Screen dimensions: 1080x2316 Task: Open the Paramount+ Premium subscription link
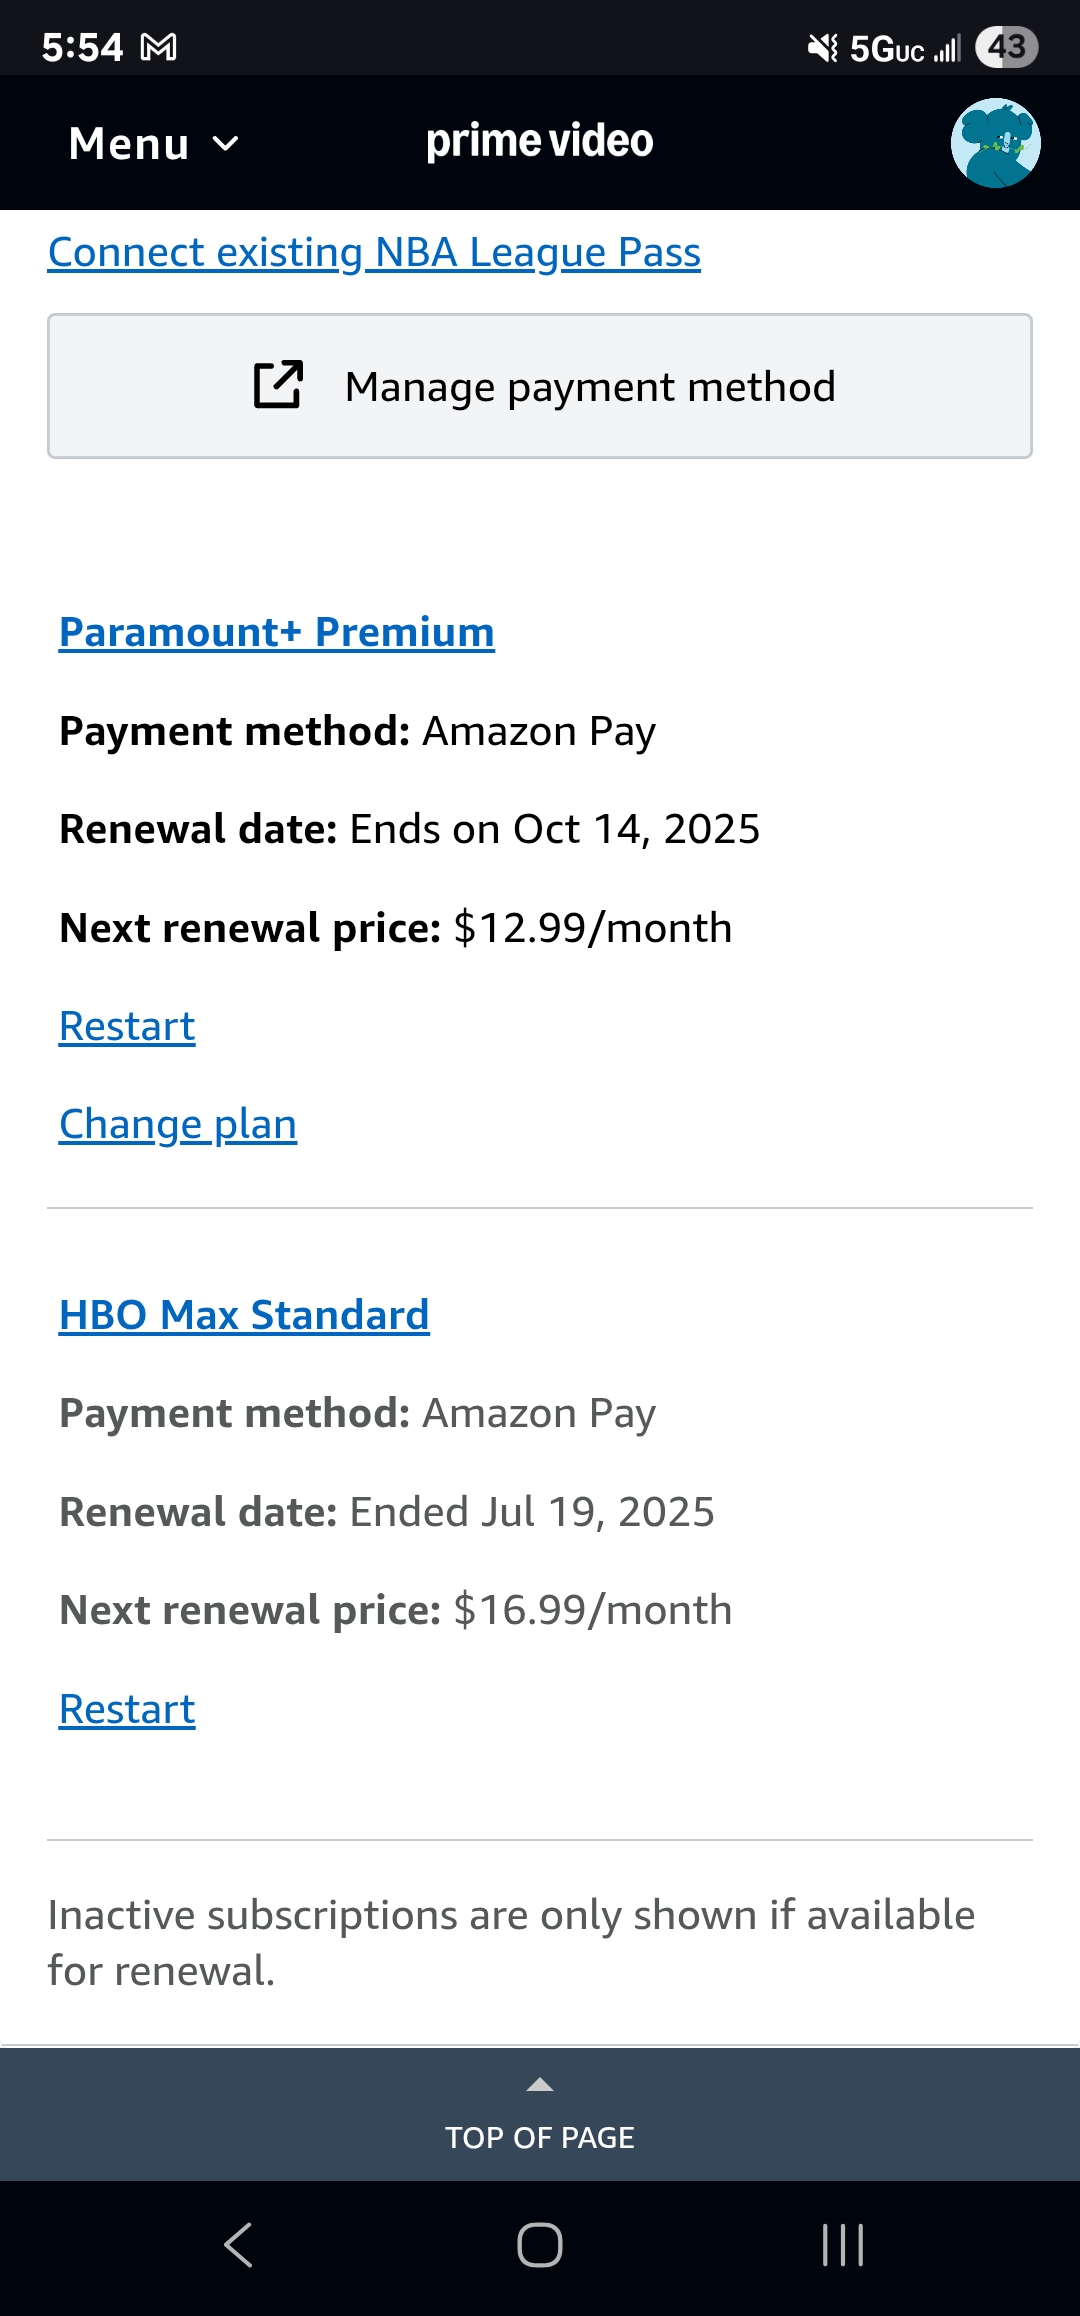coord(276,632)
